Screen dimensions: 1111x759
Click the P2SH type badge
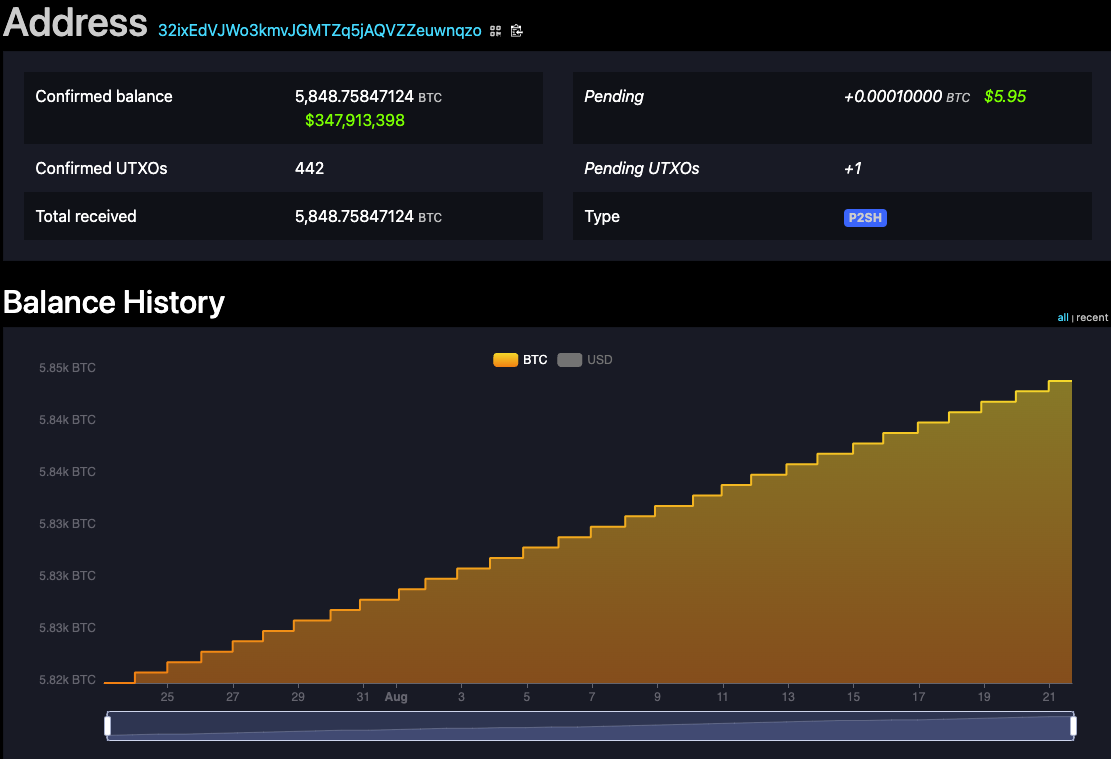[865, 218]
